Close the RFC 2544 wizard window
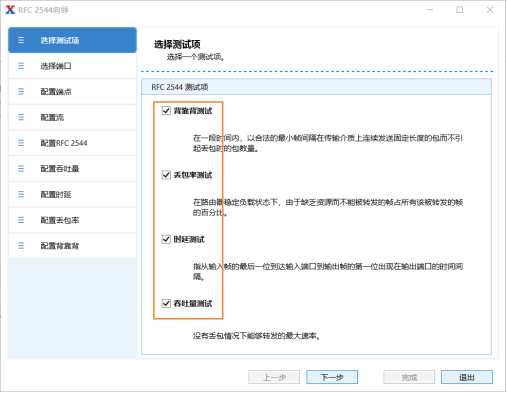Image resolution: width=507 pixels, height=393 pixels. (x=490, y=10)
